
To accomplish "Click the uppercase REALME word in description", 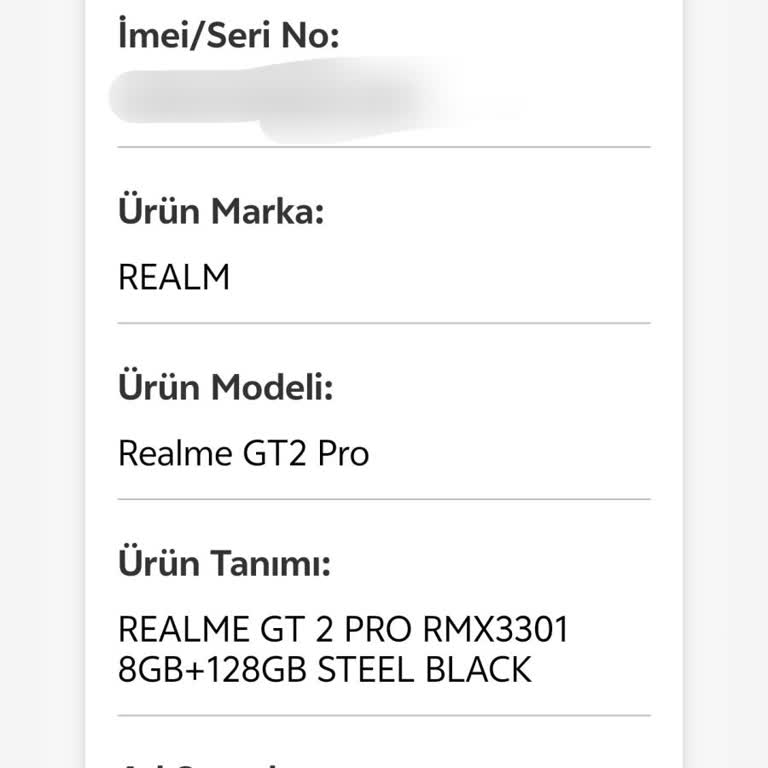I will (x=175, y=630).
